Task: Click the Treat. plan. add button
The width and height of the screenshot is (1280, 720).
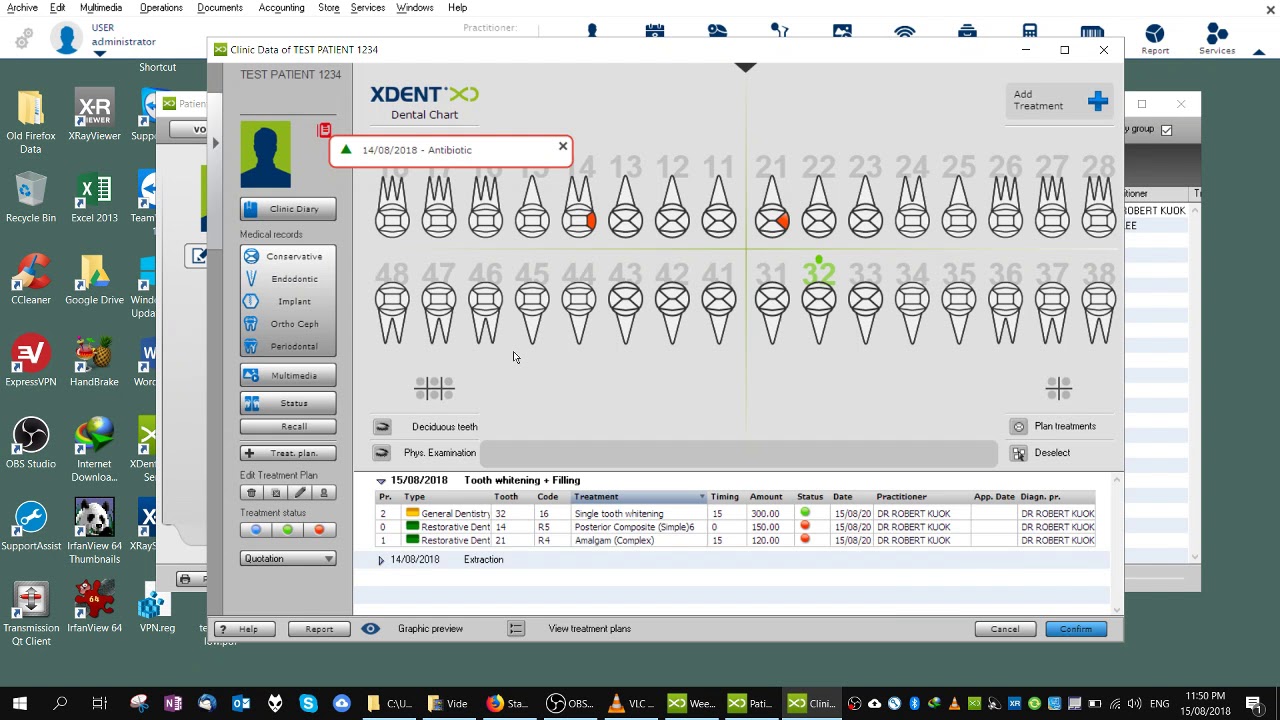Action: [288, 453]
